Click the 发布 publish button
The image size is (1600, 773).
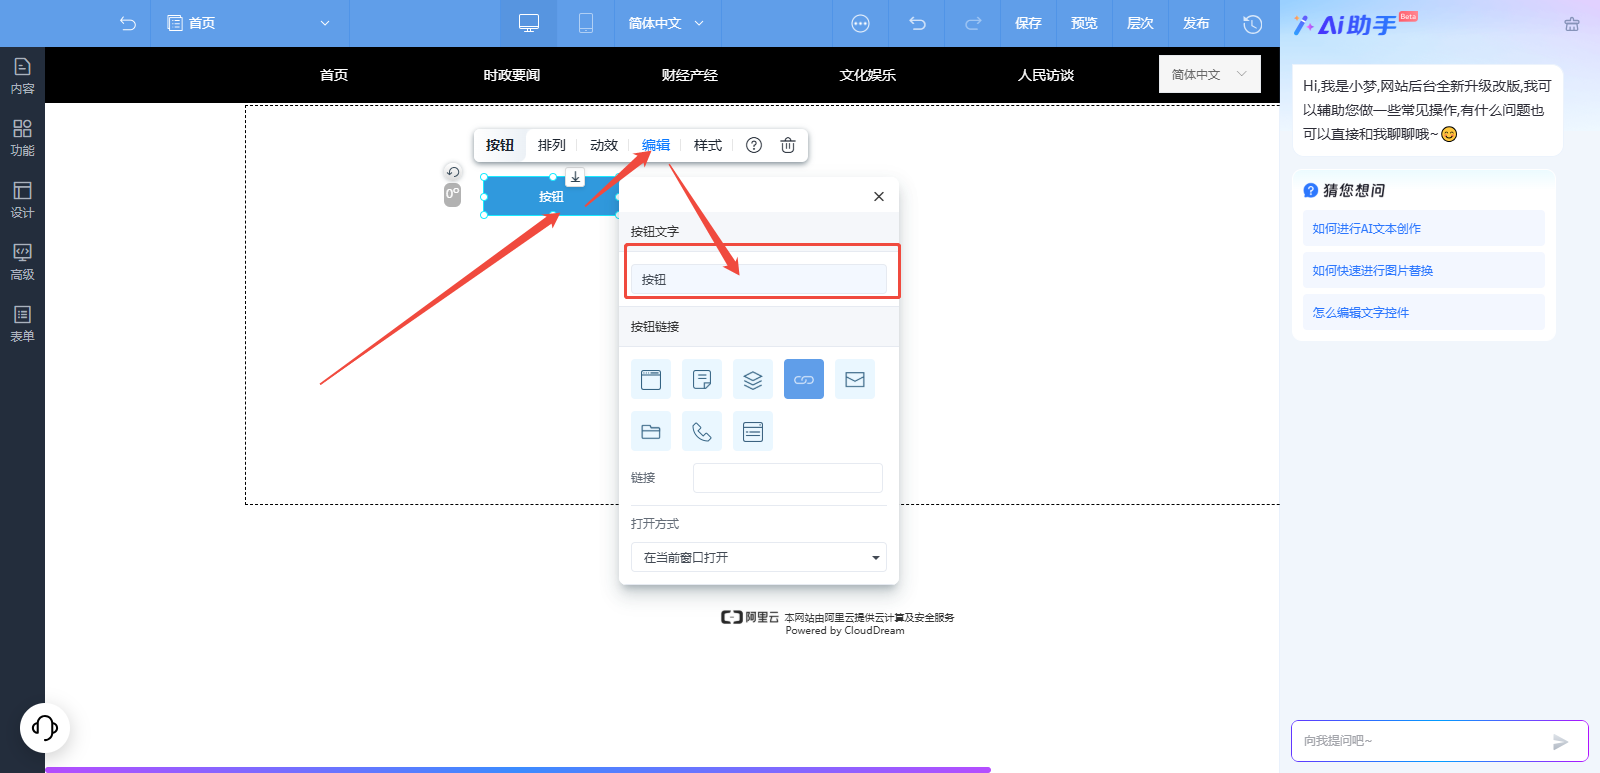[1196, 23]
